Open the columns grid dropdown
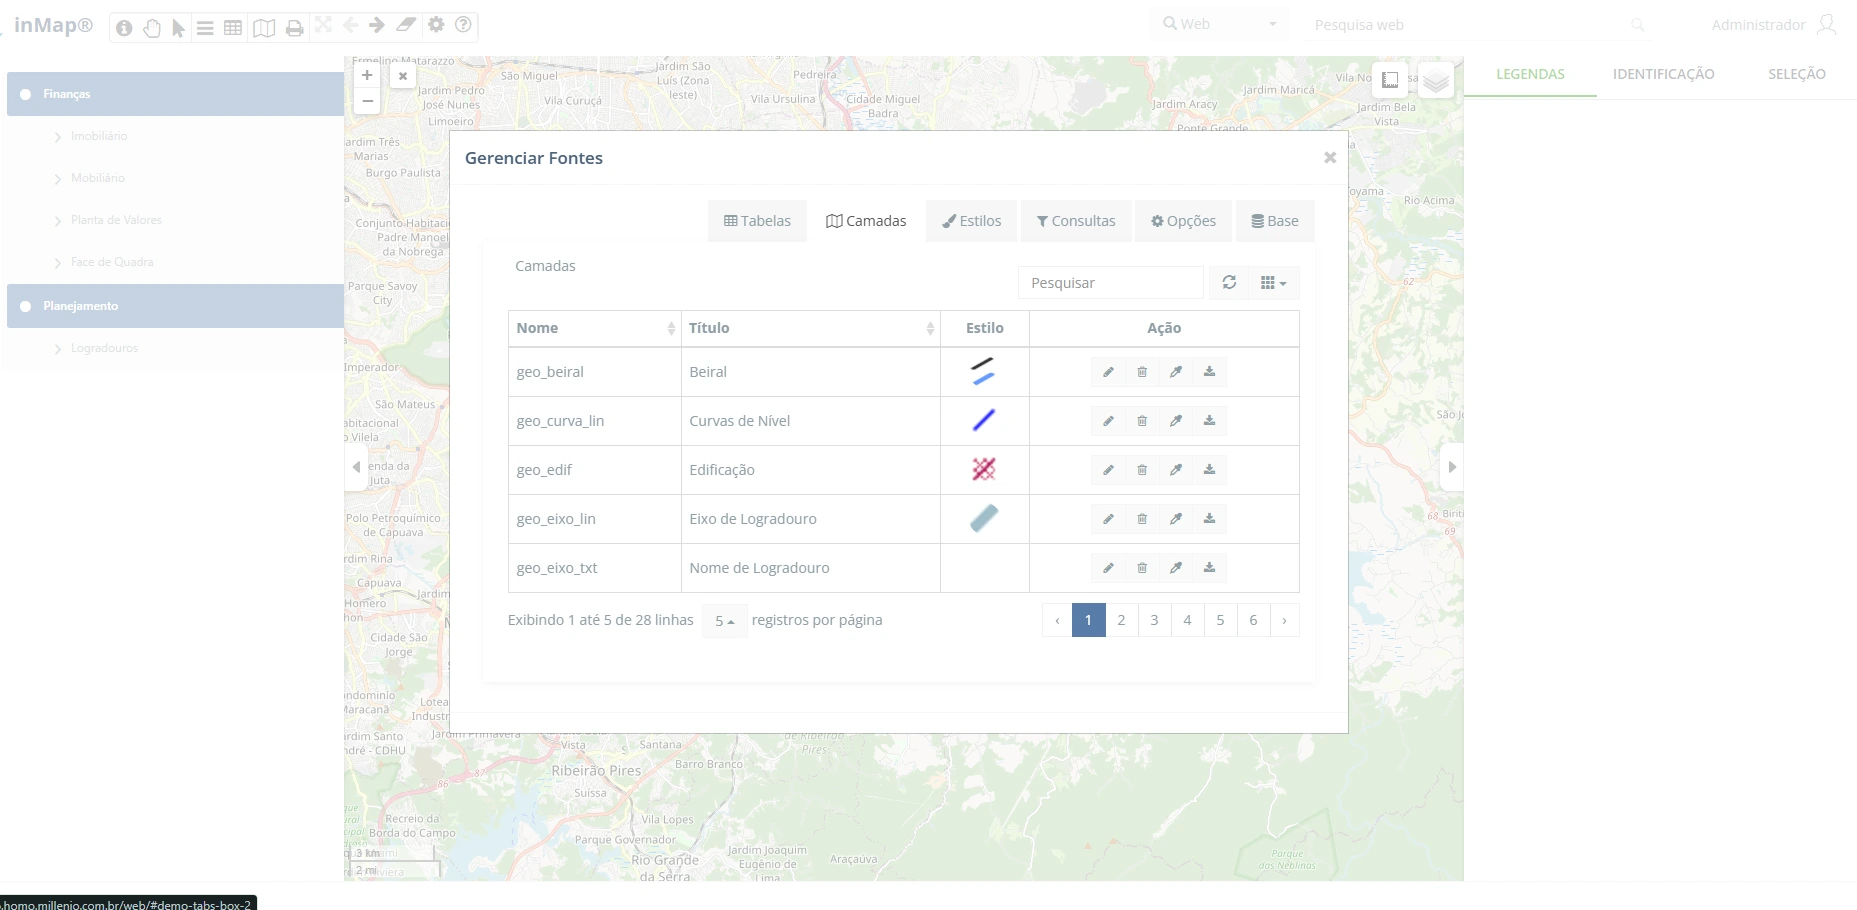The image size is (1857, 910). coord(1273,283)
